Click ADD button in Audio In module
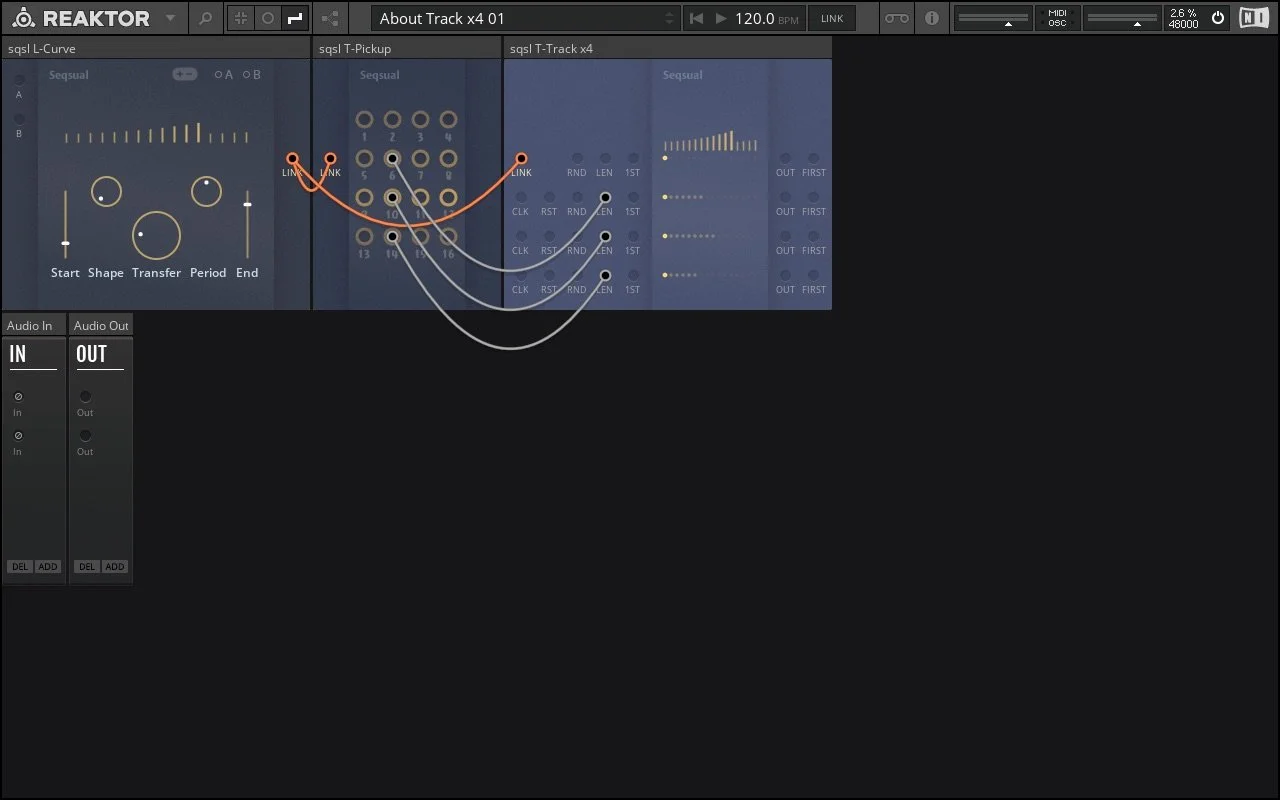 pos(48,567)
